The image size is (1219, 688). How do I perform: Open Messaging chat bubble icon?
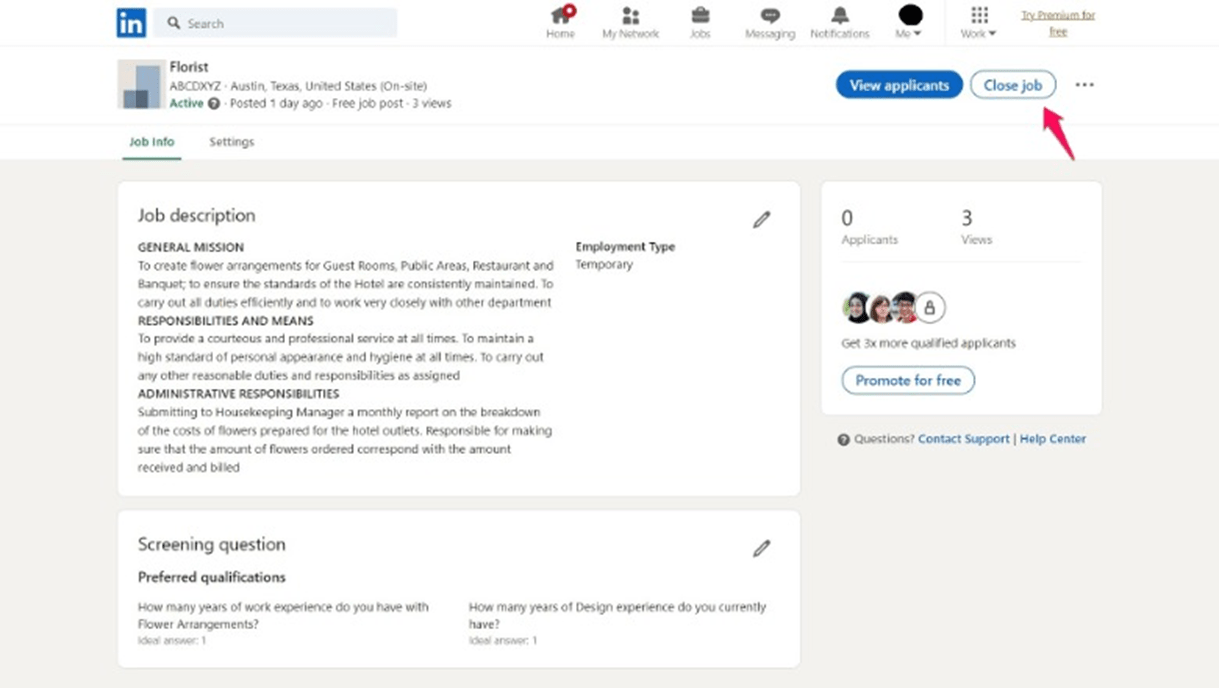(x=769, y=17)
